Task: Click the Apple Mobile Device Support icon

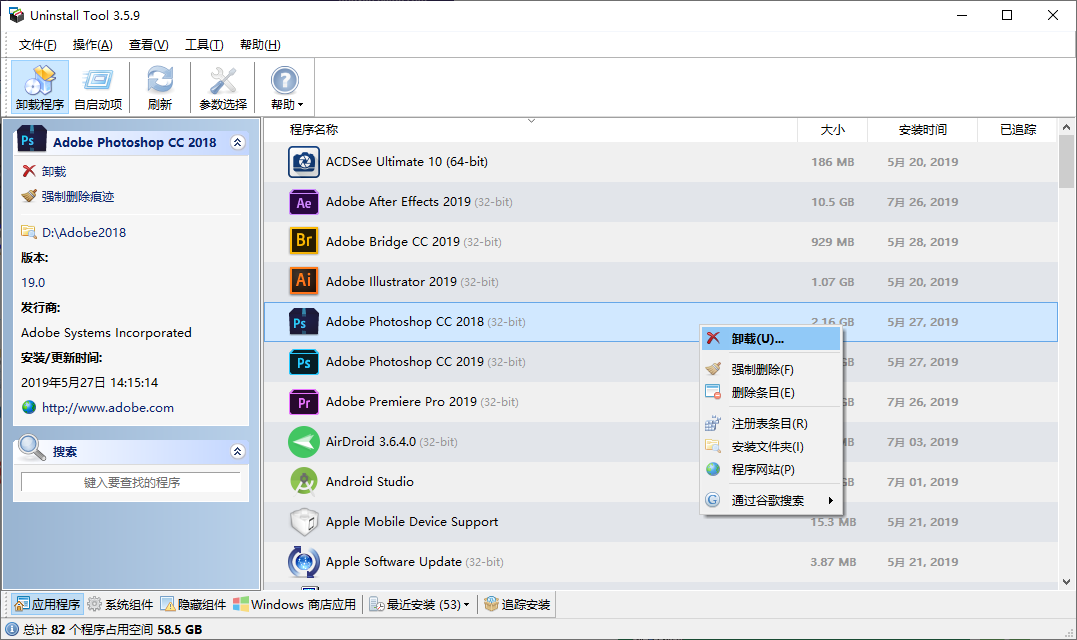Action: tap(304, 522)
